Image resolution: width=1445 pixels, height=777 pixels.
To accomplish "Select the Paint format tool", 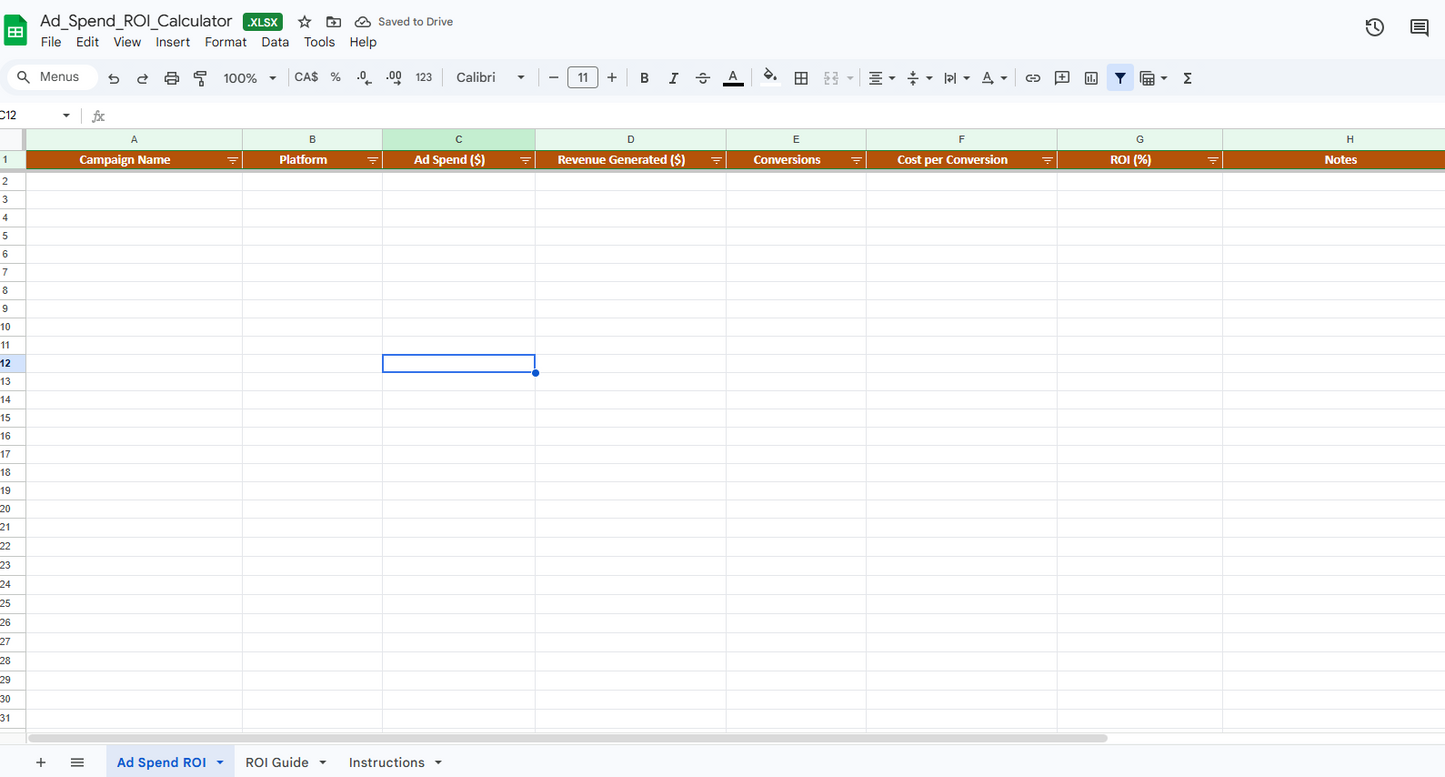I will coord(200,77).
